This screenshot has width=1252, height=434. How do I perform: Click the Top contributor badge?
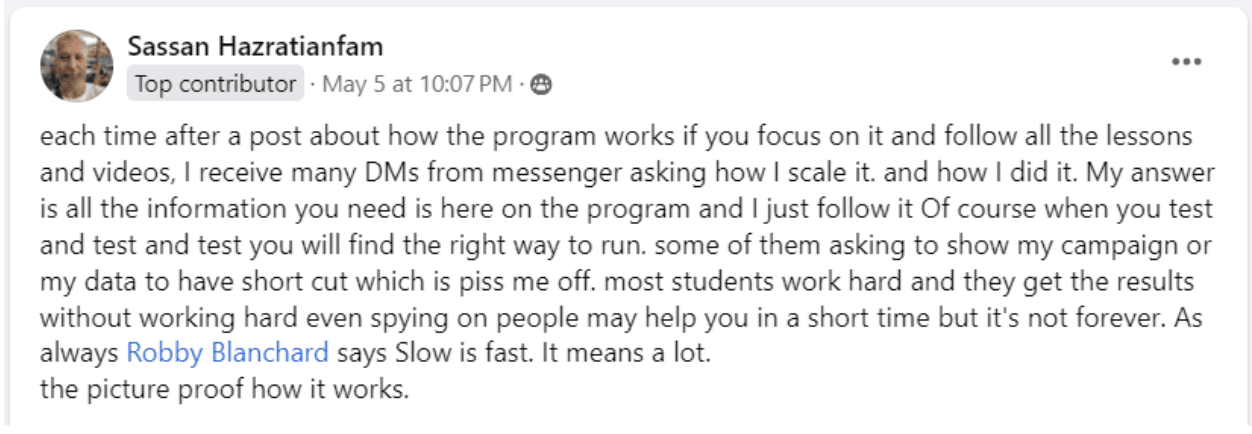pos(216,84)
